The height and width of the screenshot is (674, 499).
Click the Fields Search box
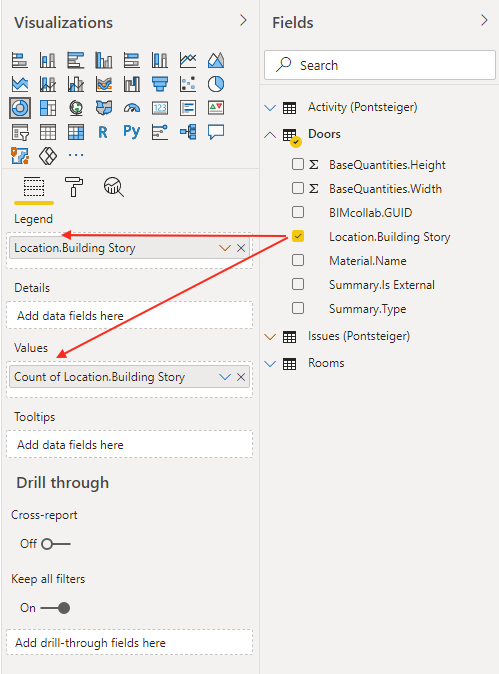coord(380,65)
